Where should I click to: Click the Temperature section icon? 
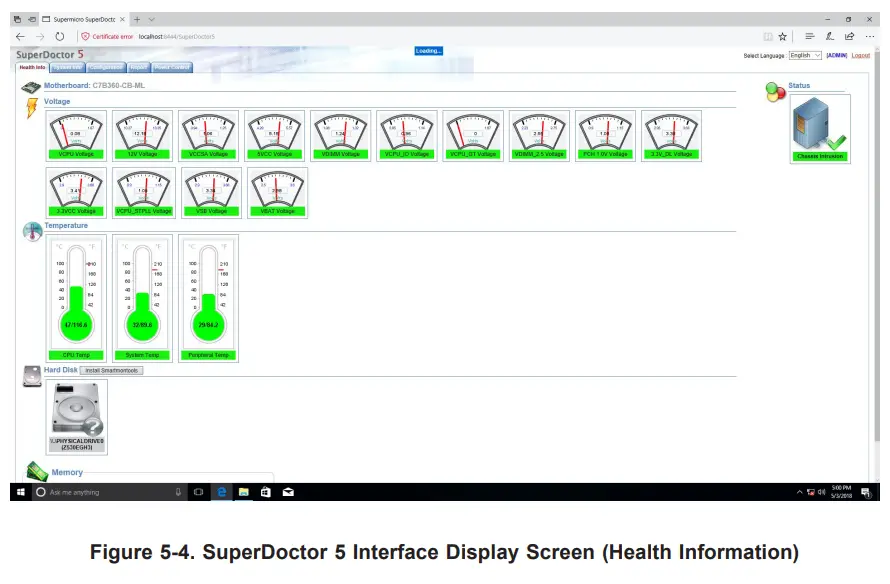pyautogui.click(x=32, y=232)
